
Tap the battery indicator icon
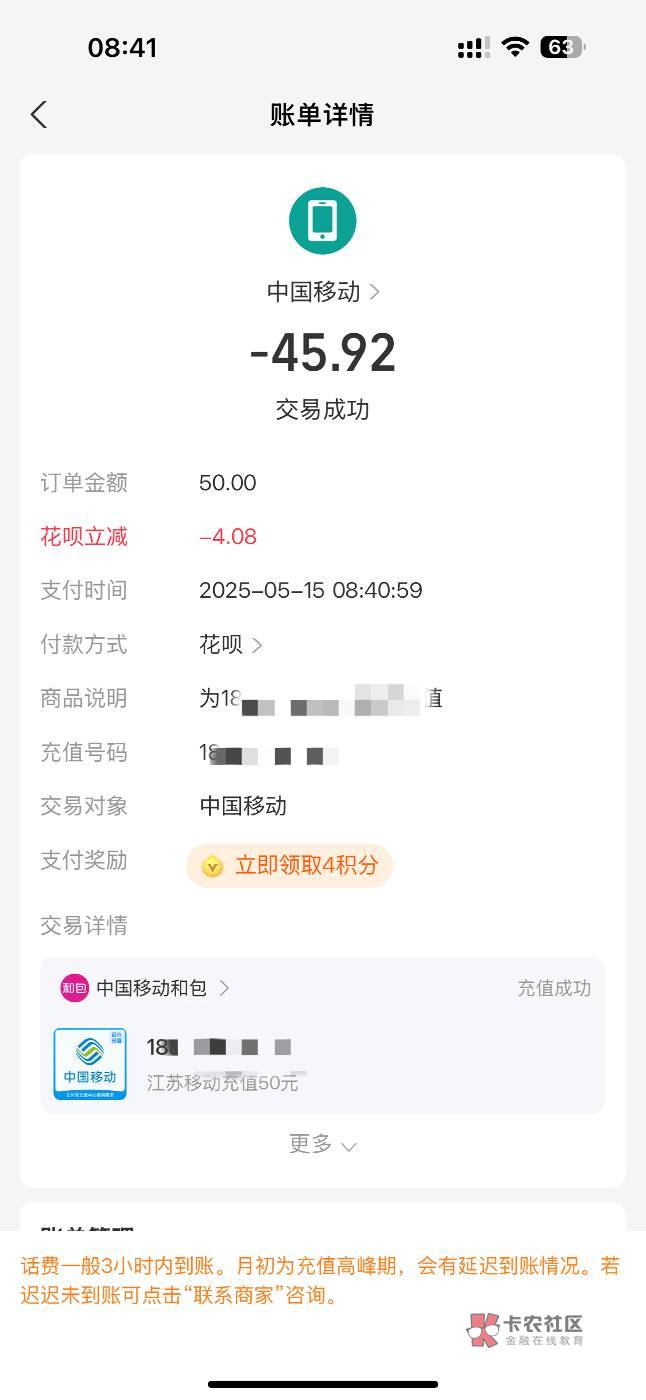coord(563,47)
